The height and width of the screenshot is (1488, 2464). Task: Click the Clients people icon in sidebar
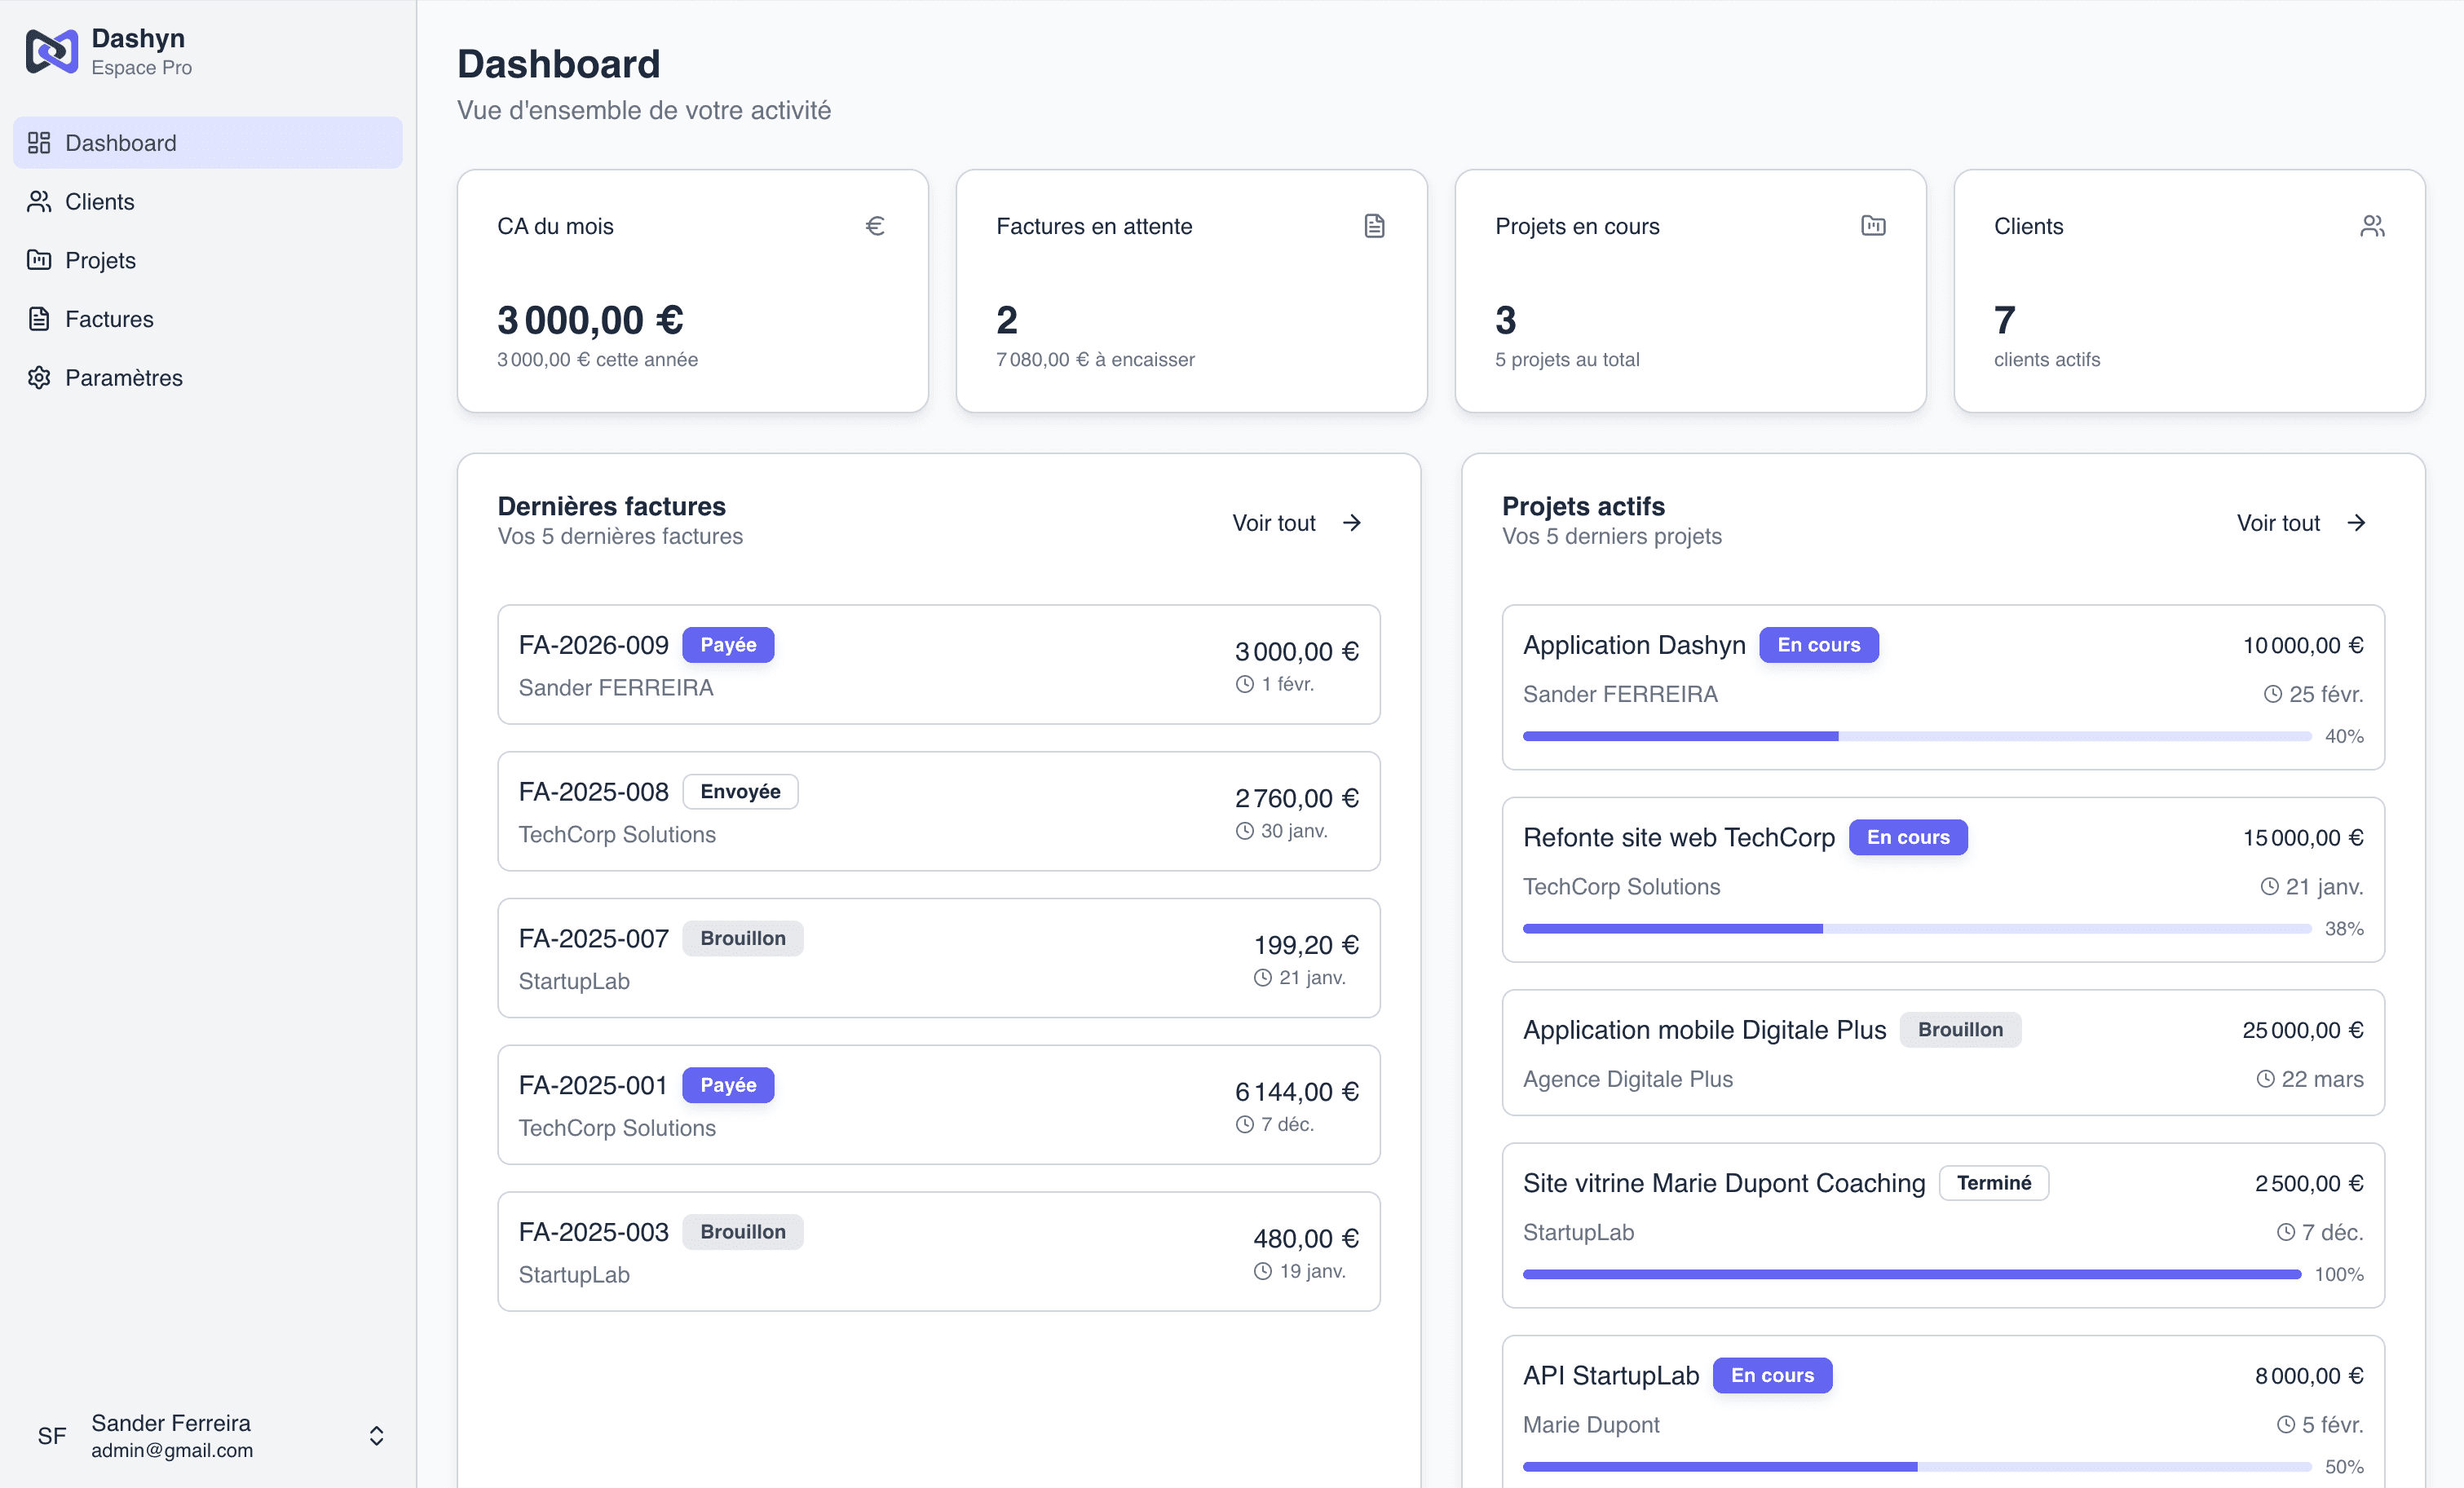(x=39, y=201)
